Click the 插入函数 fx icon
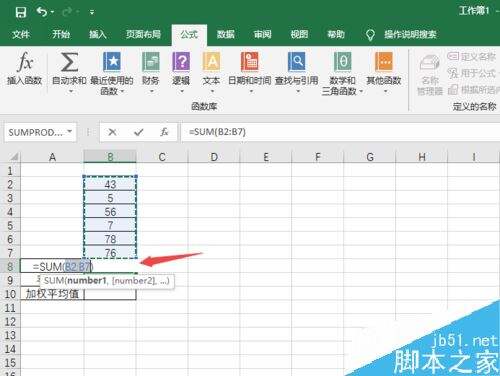Viewport: 500px width, 376px height. (x=25, y=62)
